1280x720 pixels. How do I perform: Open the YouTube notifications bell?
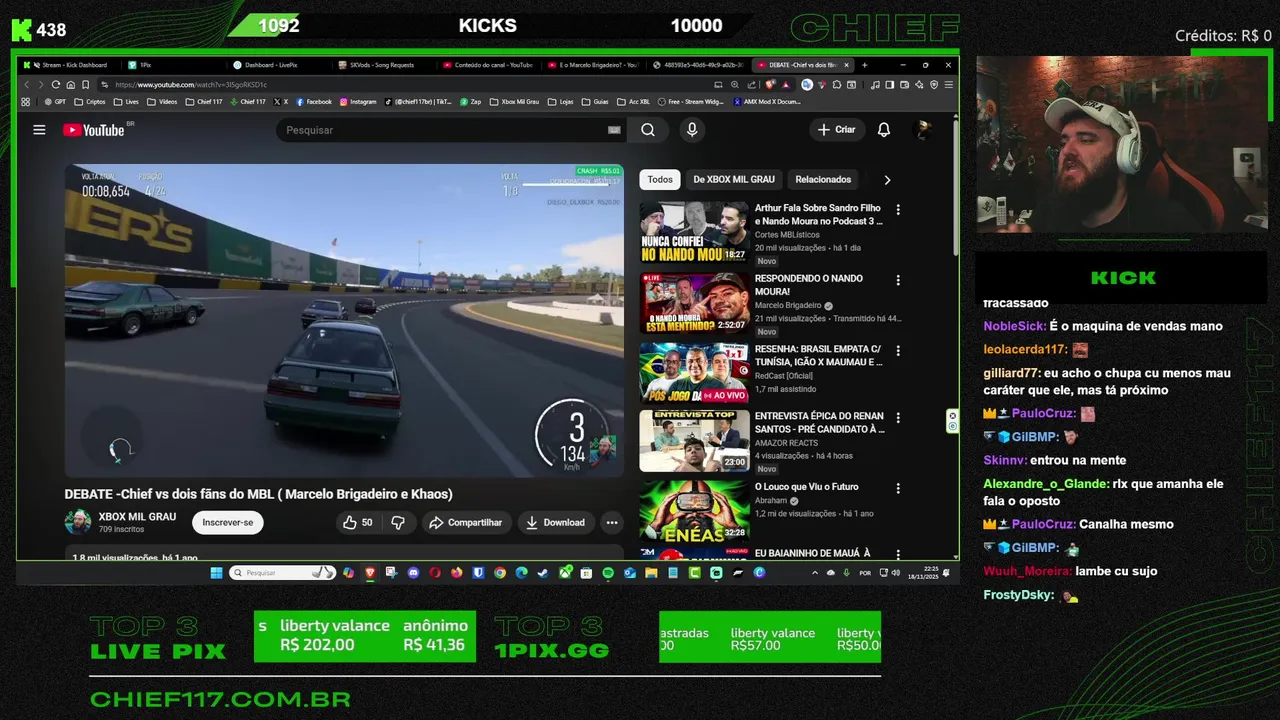click(x=884, y=130)
